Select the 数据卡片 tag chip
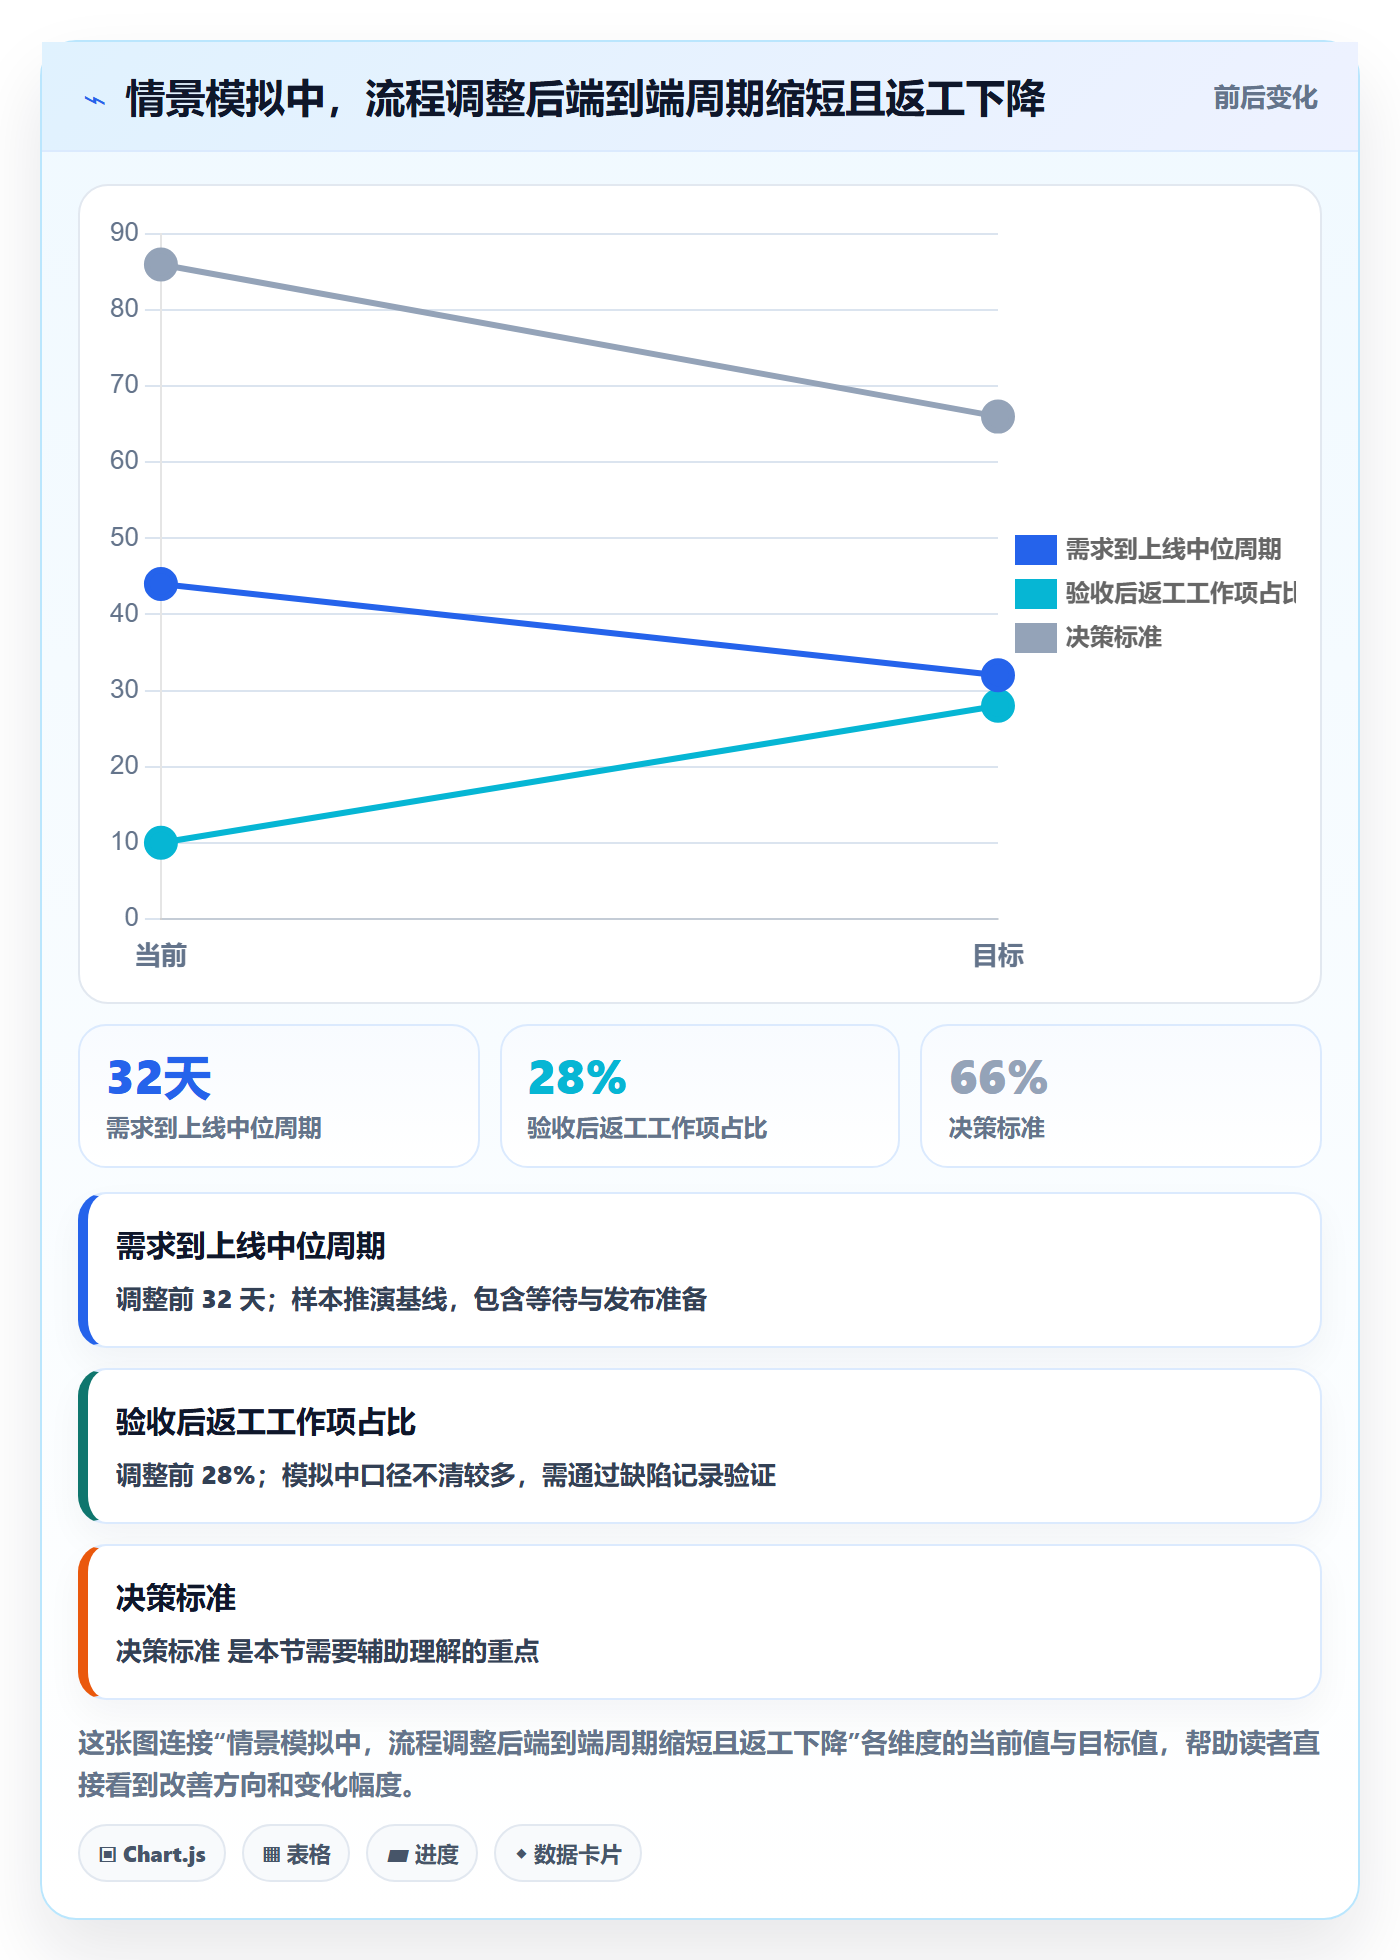The image size is (1400, 1960). coord(568,1854)
